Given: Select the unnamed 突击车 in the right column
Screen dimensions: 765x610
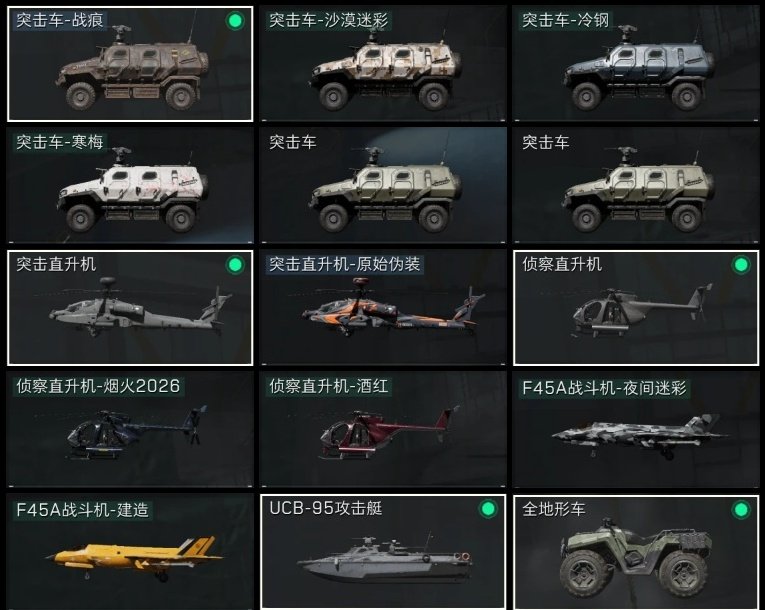Looking at the screenshot, I should tap(636, 185).
